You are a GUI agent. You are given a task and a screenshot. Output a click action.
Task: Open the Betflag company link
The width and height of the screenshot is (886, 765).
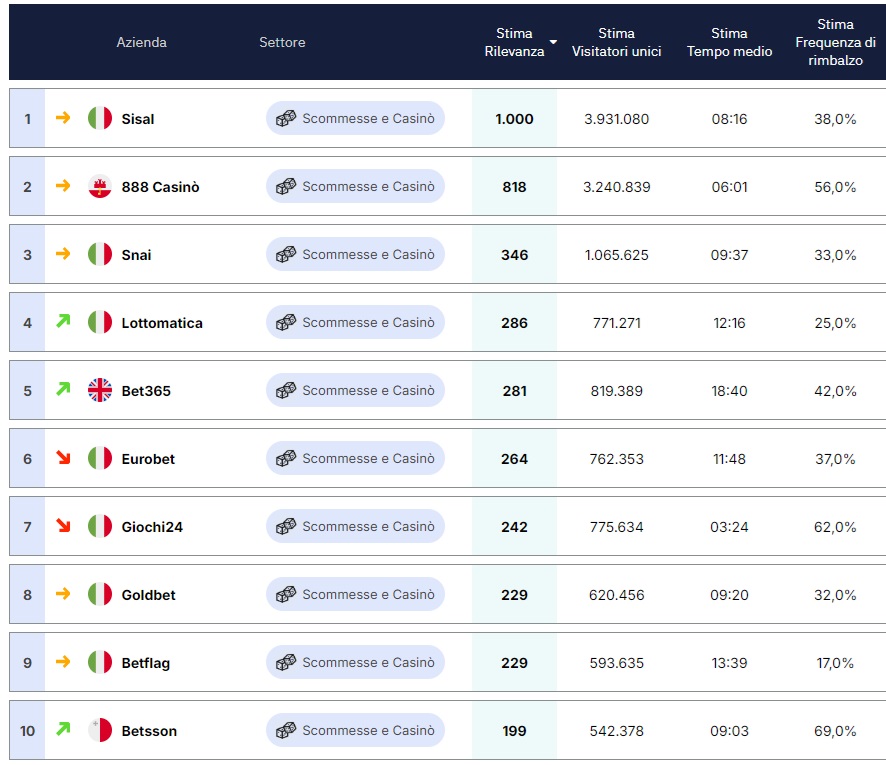(x=146, y=663)
